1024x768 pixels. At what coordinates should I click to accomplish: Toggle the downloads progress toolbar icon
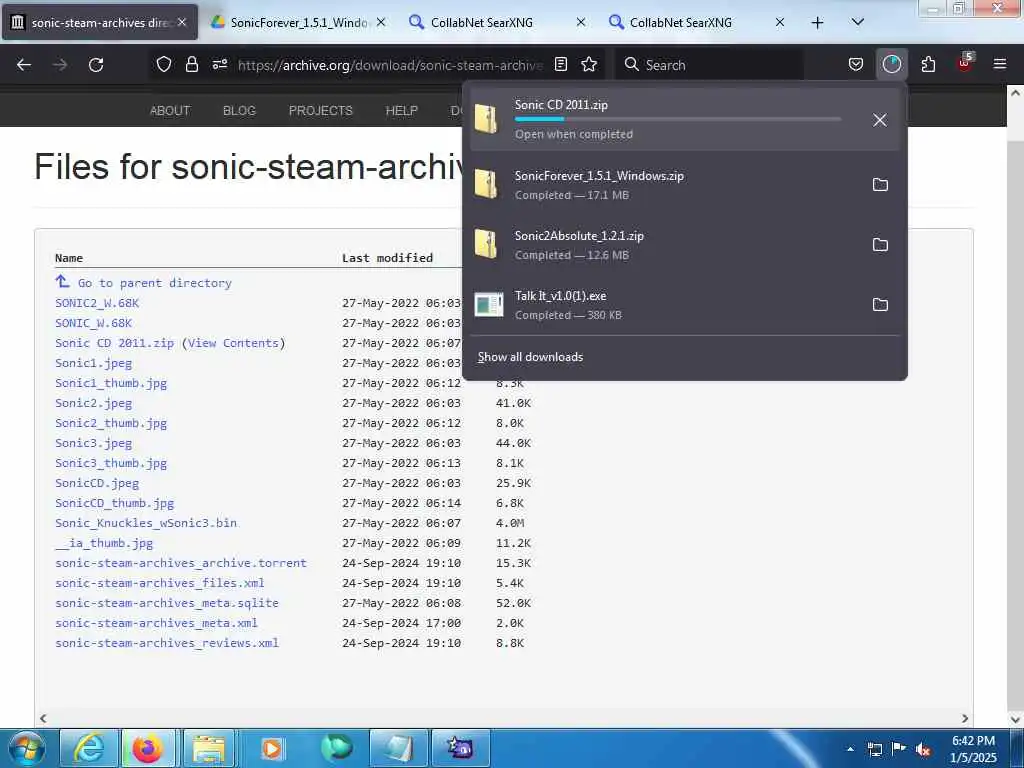[891, 64]
